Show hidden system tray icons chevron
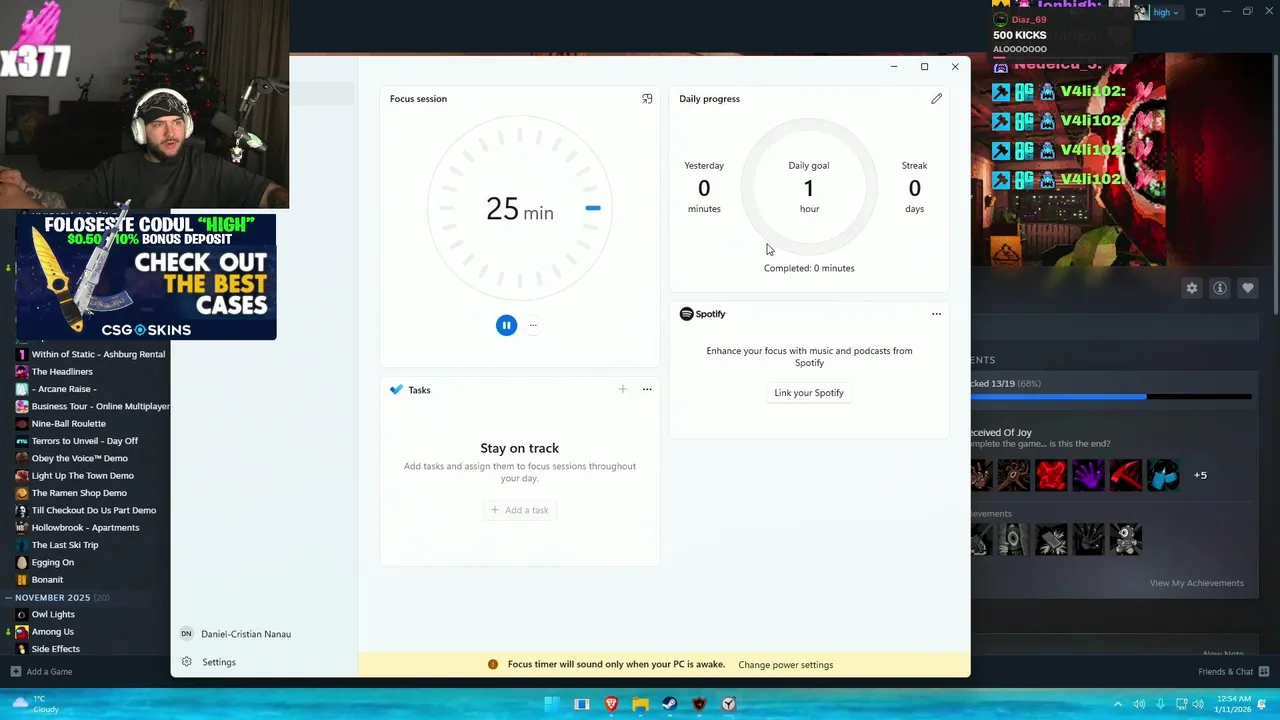1280x720 pixels. 1118,704
